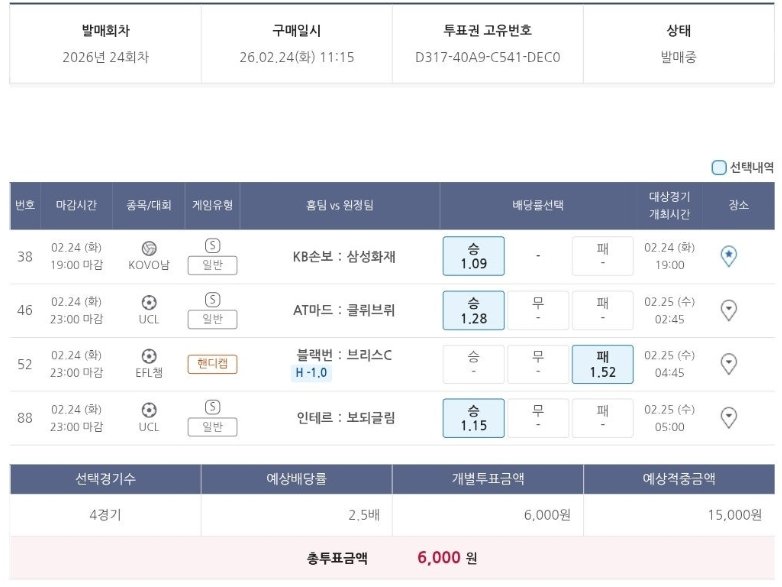Screen dimensions: 782x587
Task: Toggle 패 1.52 for 블랙번 vs 브리스C
Action: click(602, 364)
